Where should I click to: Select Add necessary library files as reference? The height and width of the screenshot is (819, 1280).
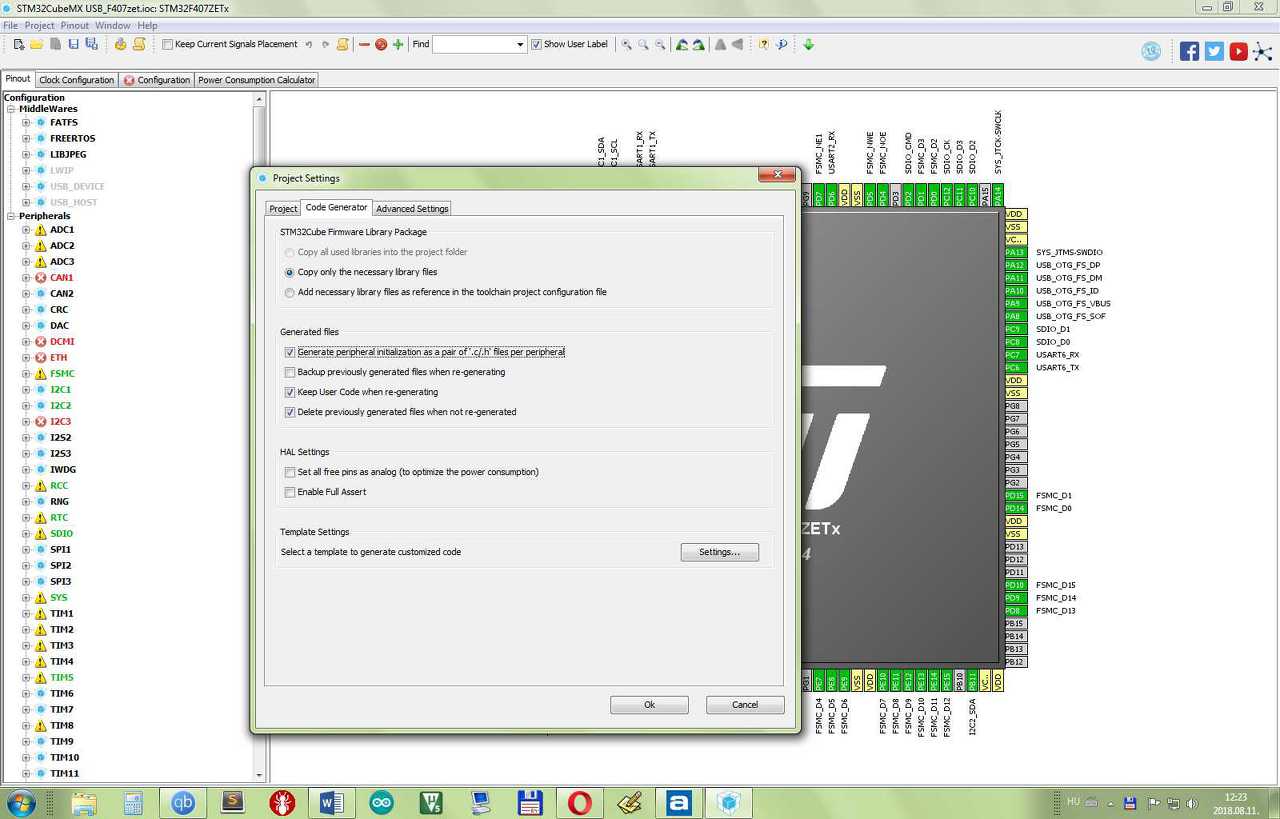click(290, 292)
